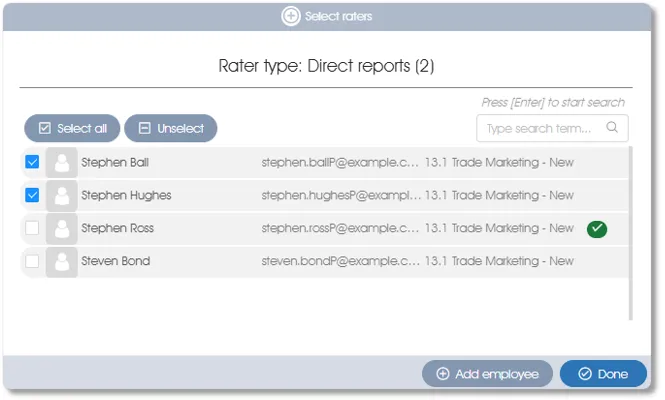Click Steven Bond's avatar icon
Screen dimensions: 665x400
point(61,262)
